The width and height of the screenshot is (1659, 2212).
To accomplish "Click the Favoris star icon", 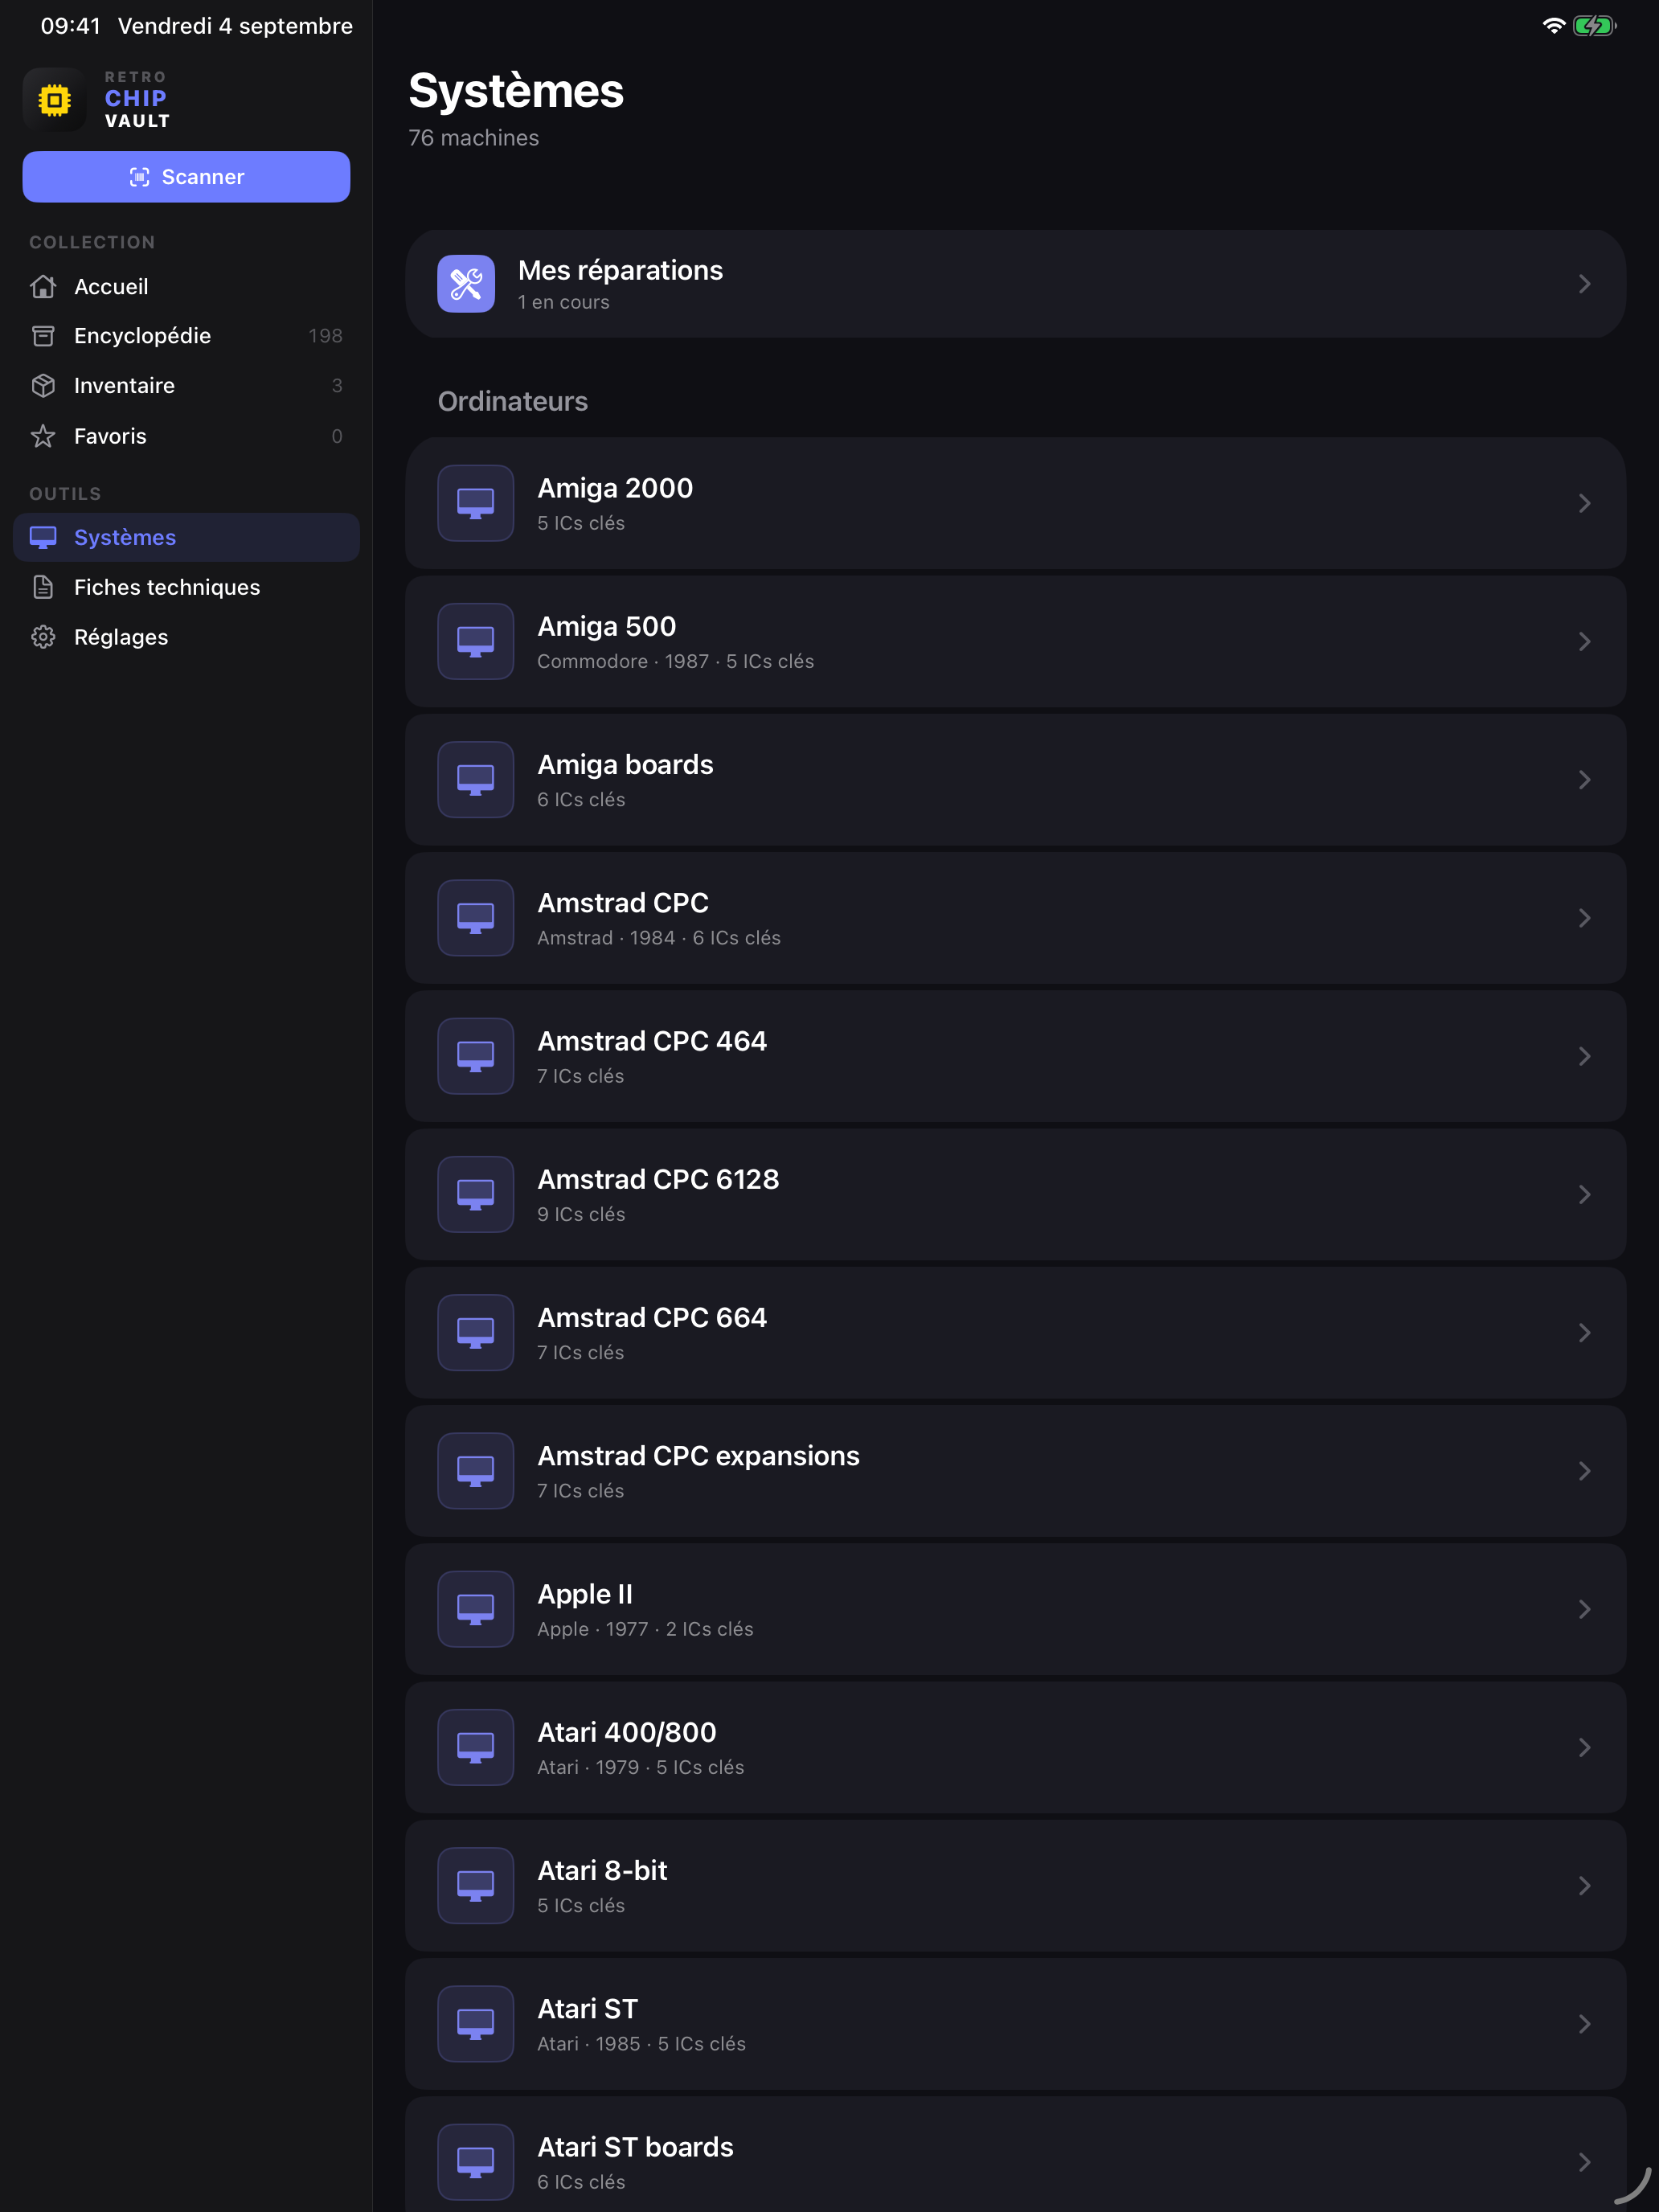I will (x=43, y=436).
